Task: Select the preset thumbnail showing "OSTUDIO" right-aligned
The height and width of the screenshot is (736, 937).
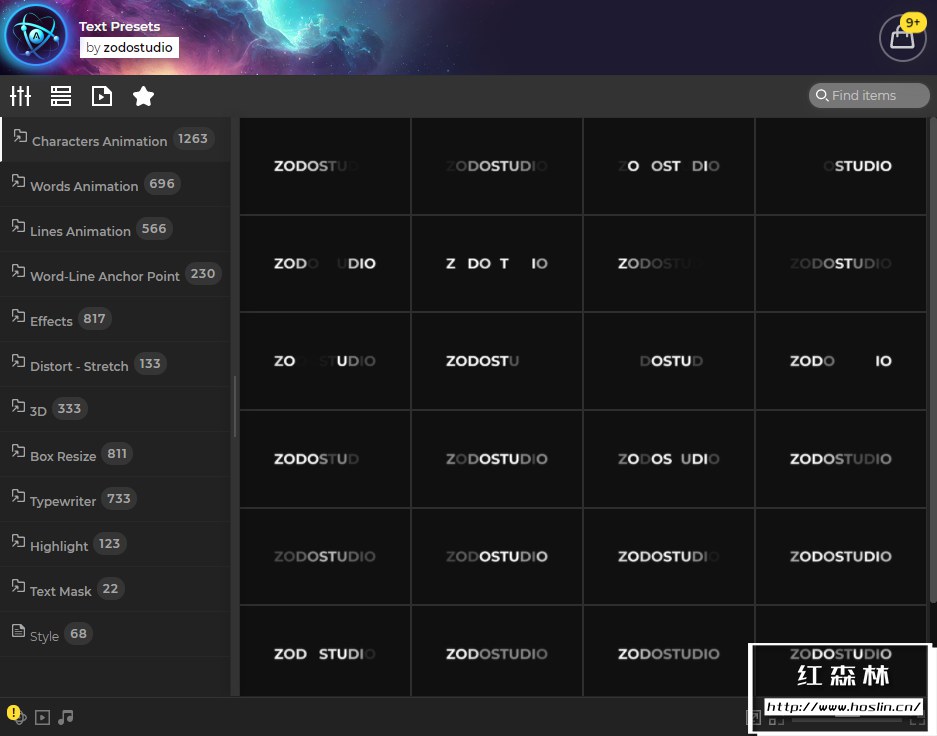Action: tap(841, 166)
